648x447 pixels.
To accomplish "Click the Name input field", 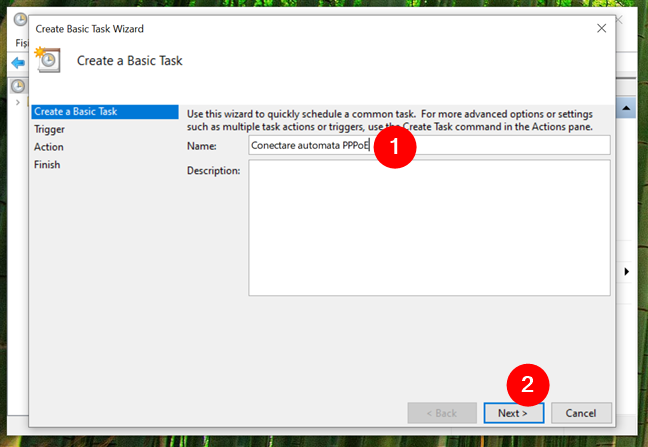I will click(429, 145).
